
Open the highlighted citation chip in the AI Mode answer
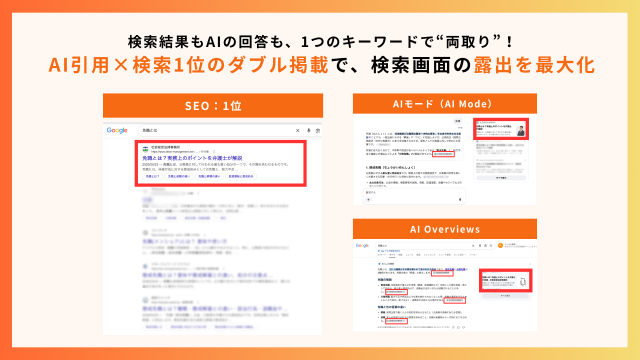point(443,154)
